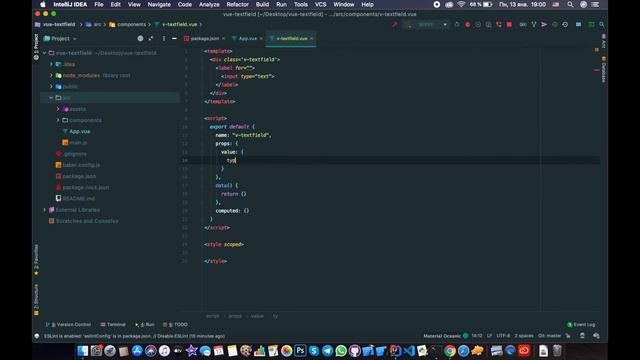This screenshot has height=360, width=640.
Task: Open the Terminal tool window
Action: [113, 324]
